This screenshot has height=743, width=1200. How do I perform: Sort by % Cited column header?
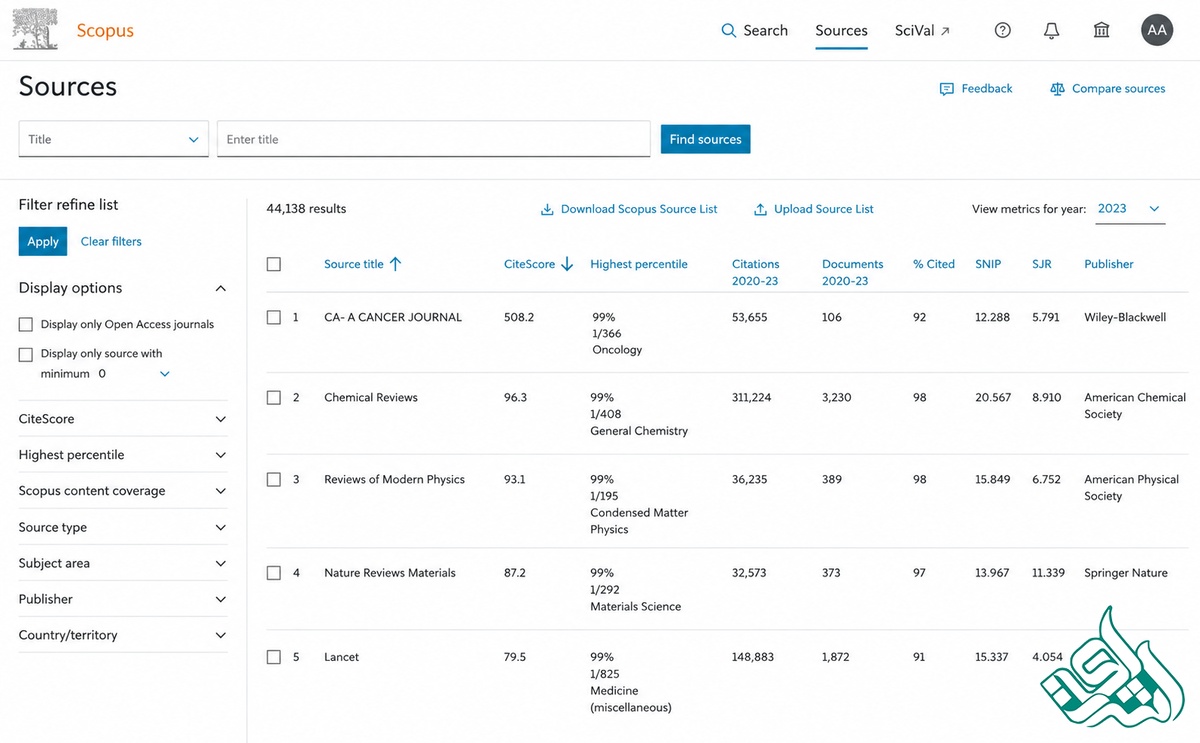(x=934, y=264)
